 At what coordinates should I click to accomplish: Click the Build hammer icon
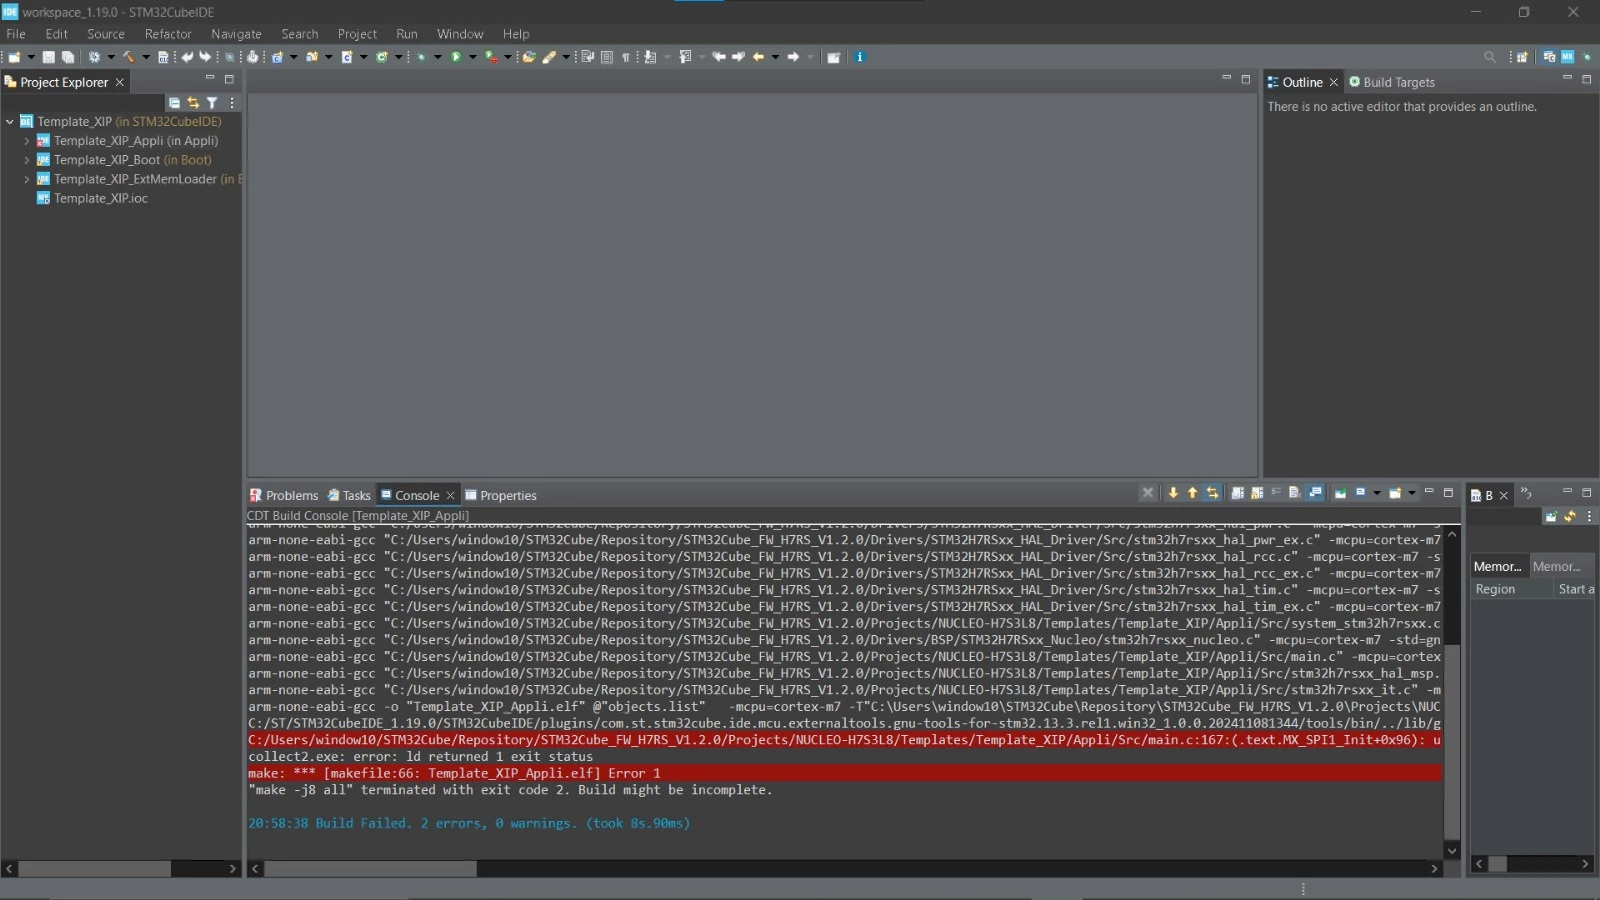[129, 57]
